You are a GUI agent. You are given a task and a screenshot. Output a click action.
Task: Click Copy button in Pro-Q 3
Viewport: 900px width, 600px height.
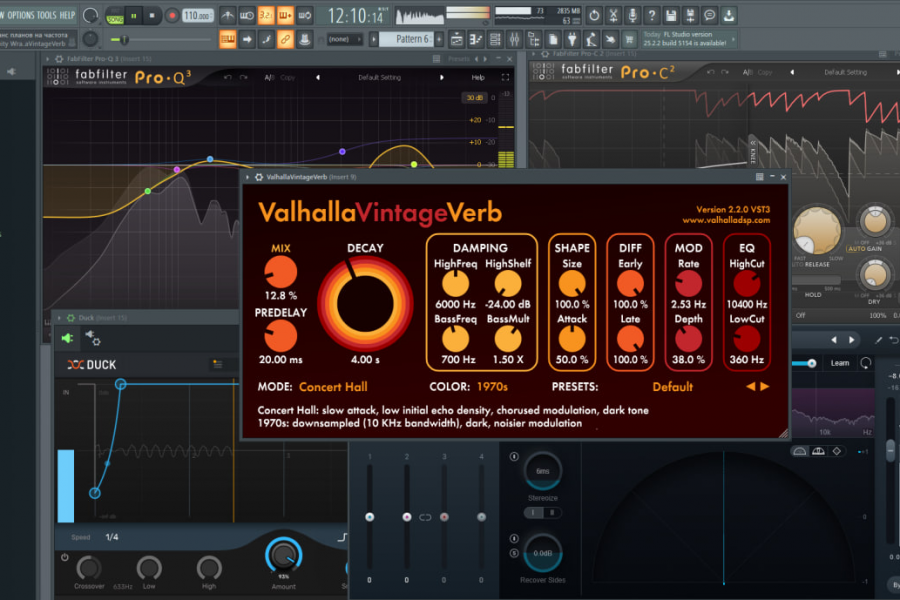pyautogui.click(x=288, y=78)
